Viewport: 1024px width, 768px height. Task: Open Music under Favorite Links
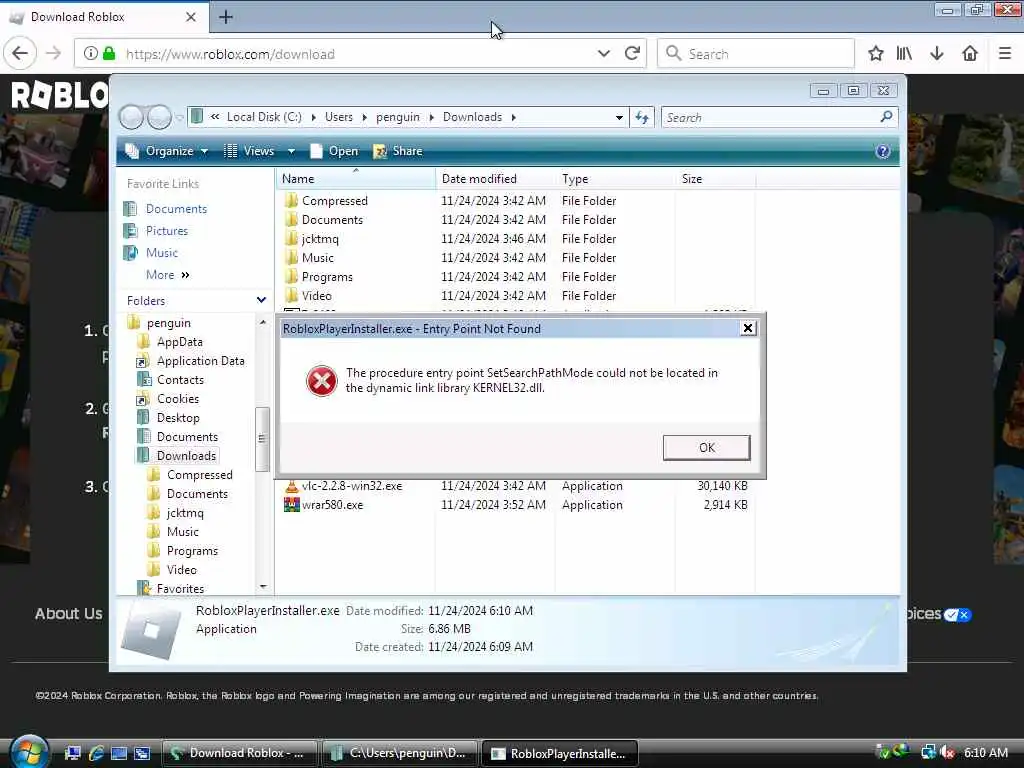coord(161,253)
